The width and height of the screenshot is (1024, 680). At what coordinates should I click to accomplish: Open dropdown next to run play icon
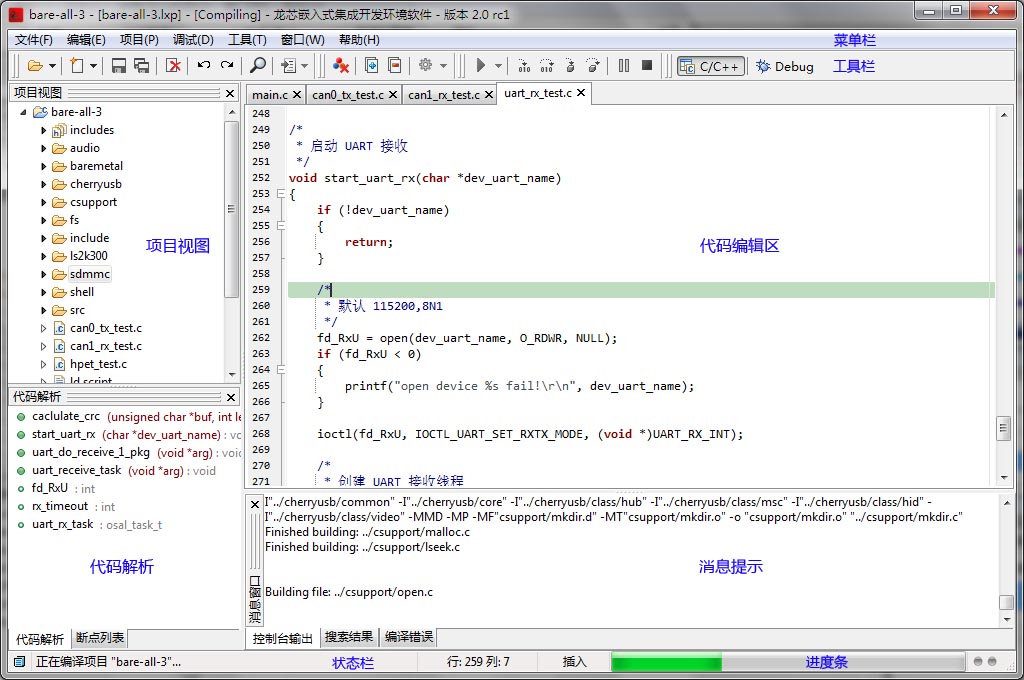point(498,66)
